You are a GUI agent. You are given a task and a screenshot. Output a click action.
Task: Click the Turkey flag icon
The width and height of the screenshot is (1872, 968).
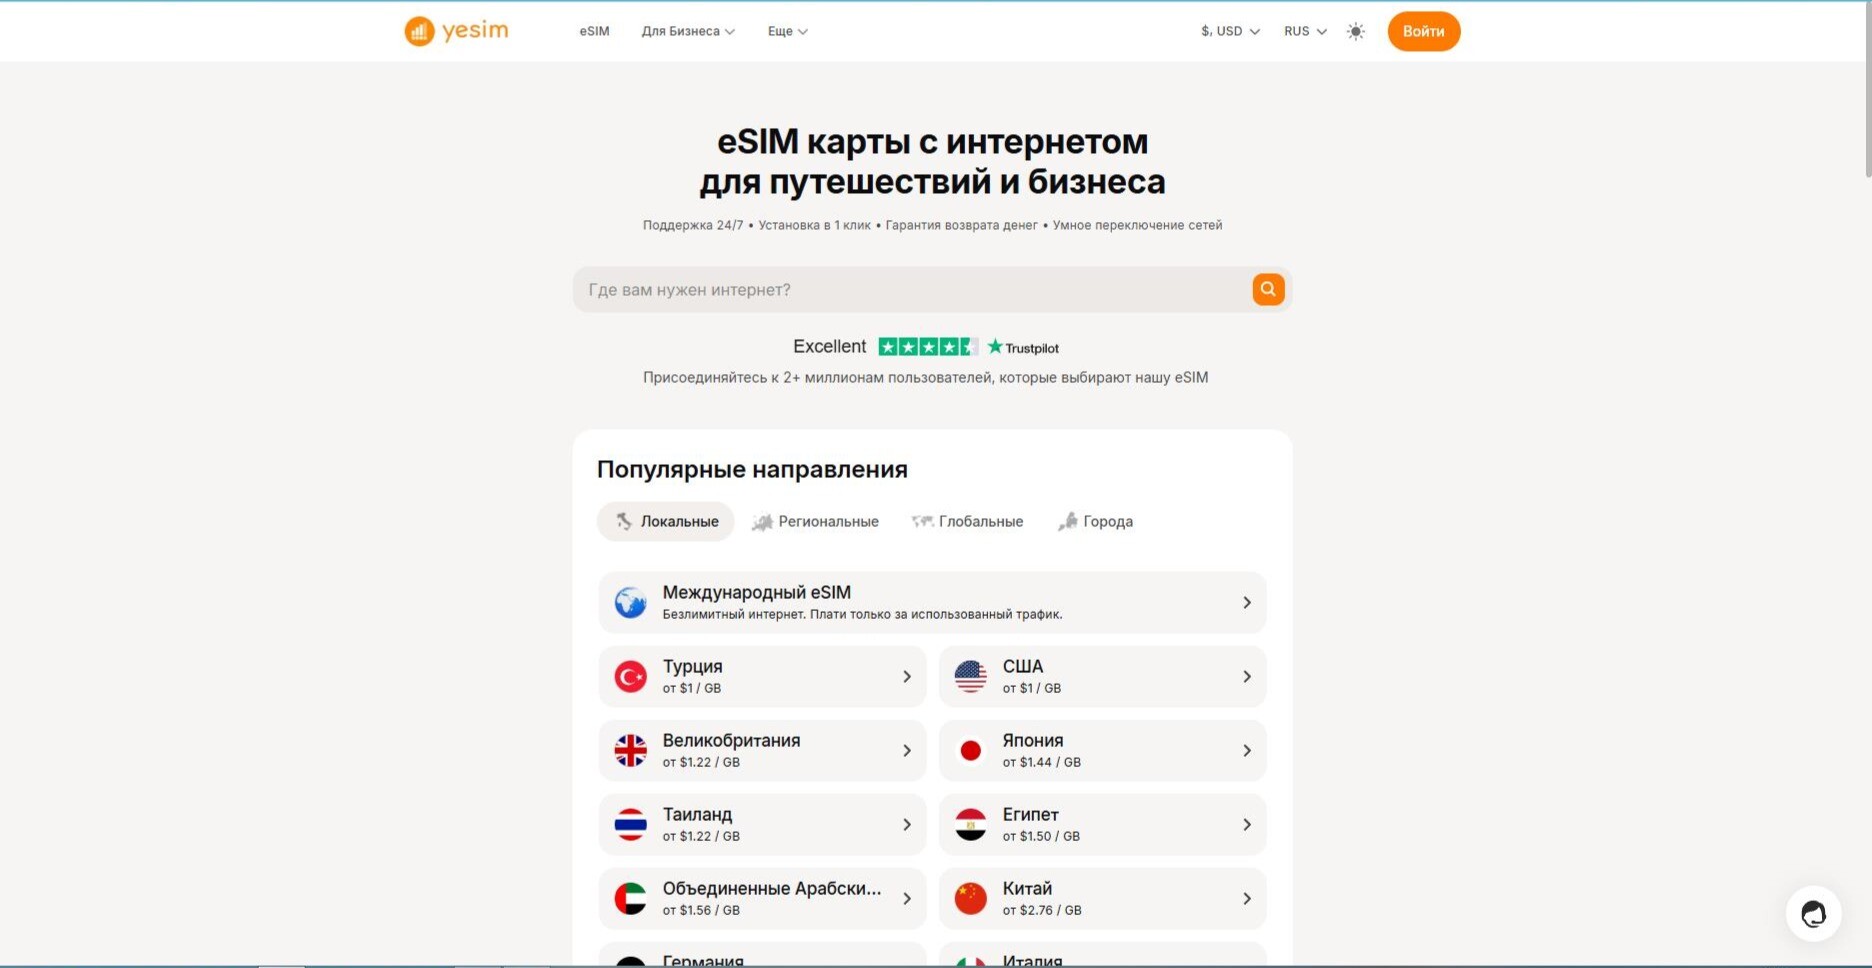pyautogui.click(x=630, y=676)
